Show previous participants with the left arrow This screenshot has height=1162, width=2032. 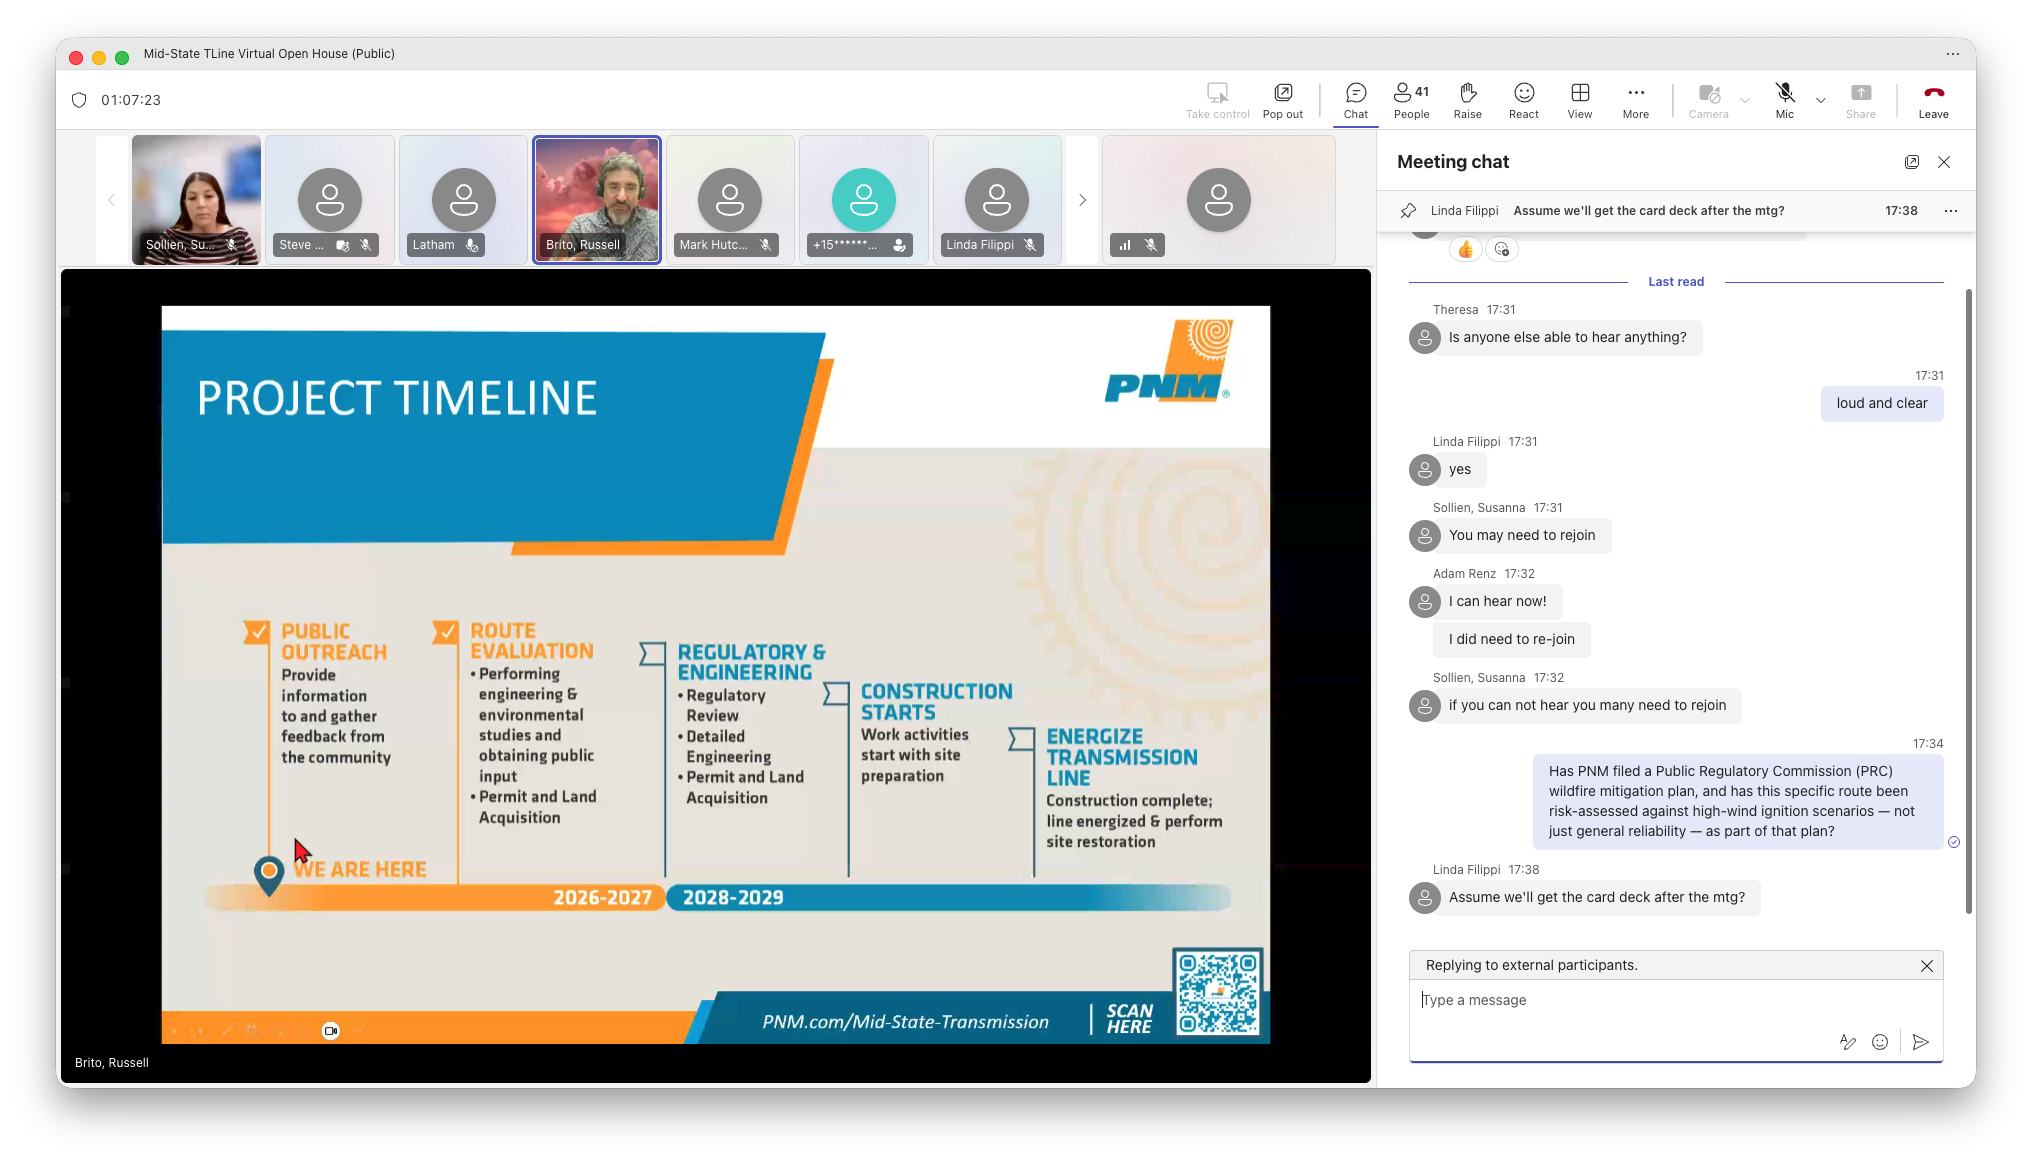[111, 200]
